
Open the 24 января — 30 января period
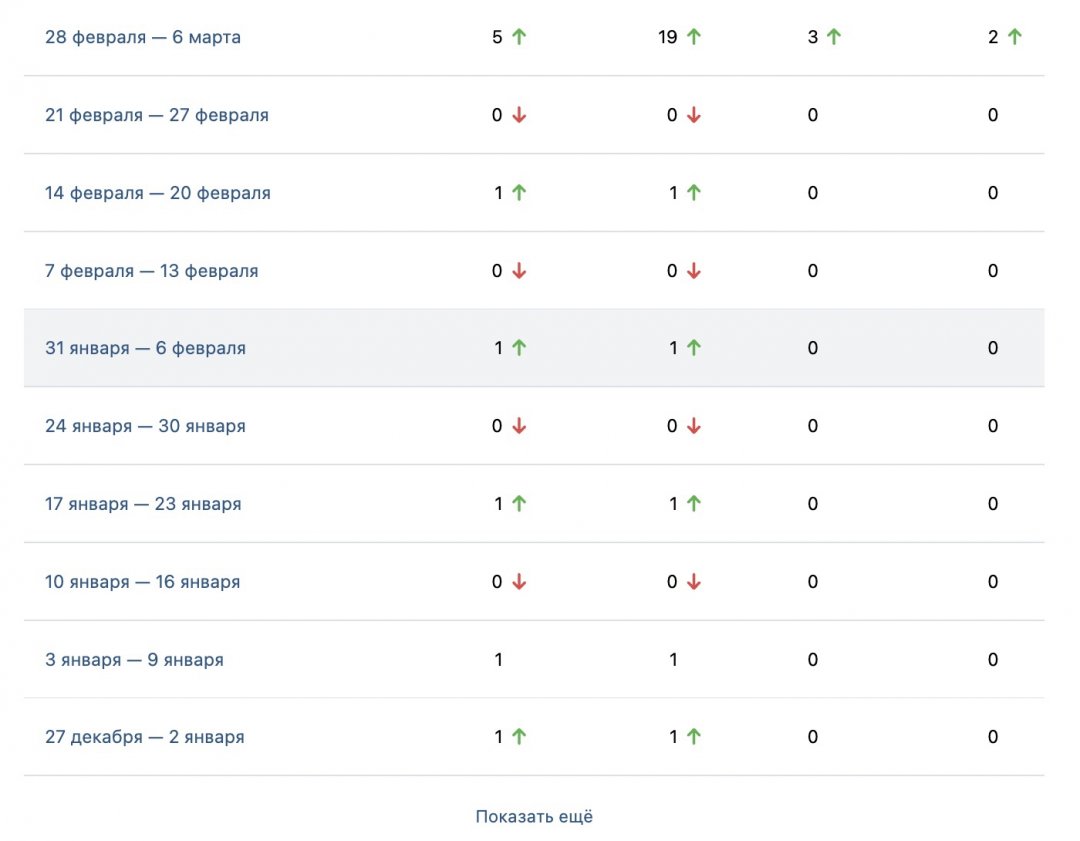[145, 426]
